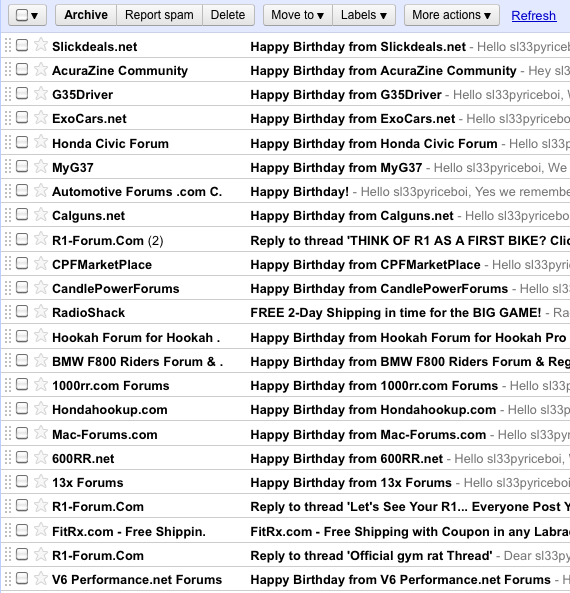Screen dimensions: 570x593
Task: Open 'Let's See Your R1' thread reply
Action: tap(410, 507)
